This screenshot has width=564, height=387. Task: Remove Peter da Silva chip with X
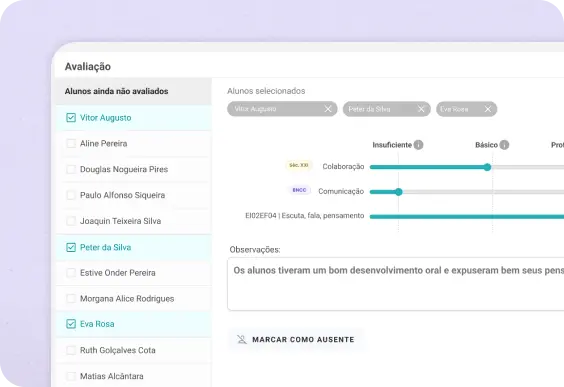pyautogui.click(x=421, y=109)
